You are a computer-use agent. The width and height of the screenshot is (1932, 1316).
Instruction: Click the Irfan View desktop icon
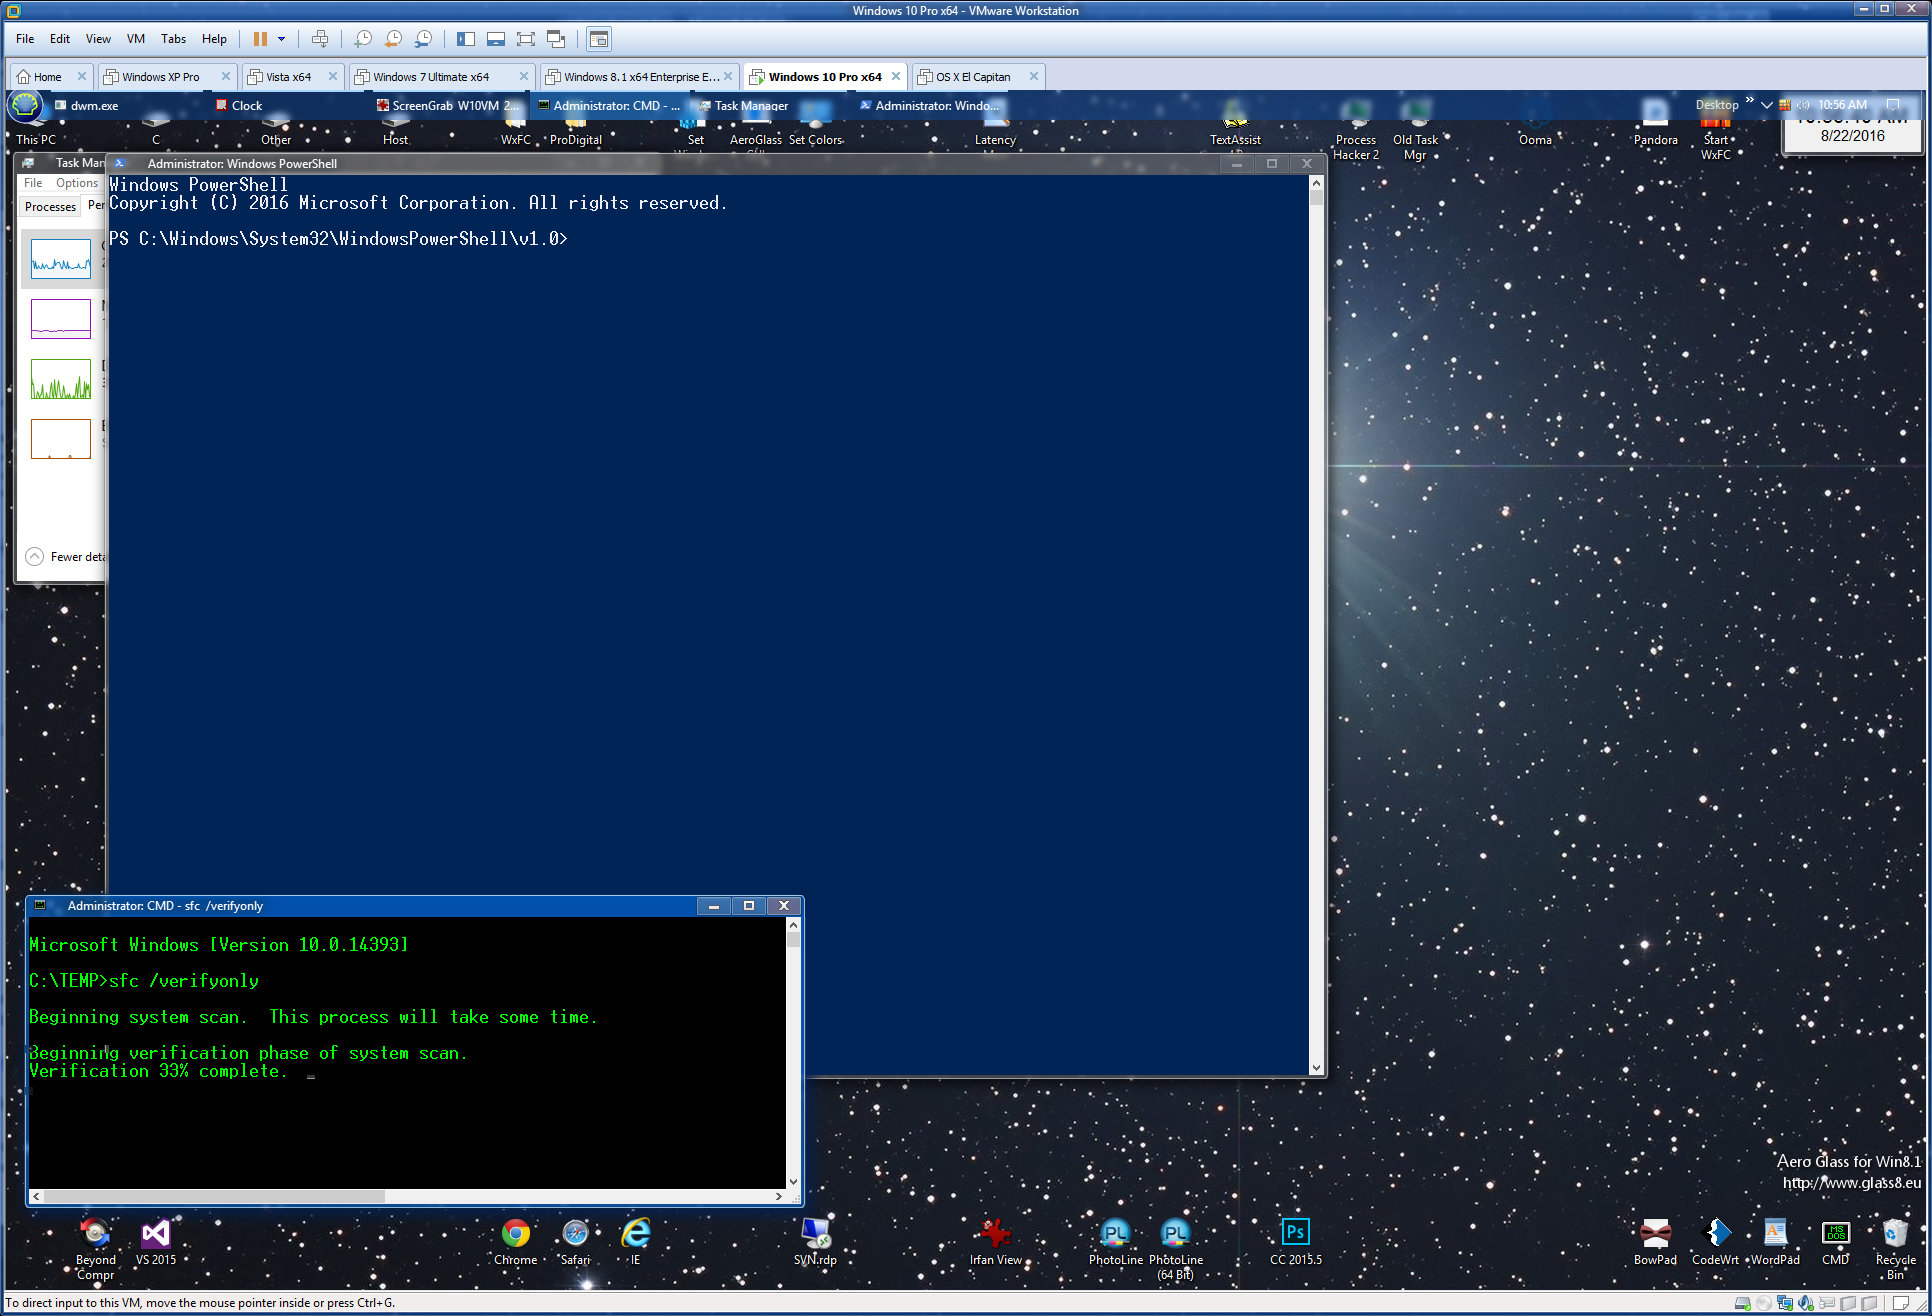tap(995, 1241)
